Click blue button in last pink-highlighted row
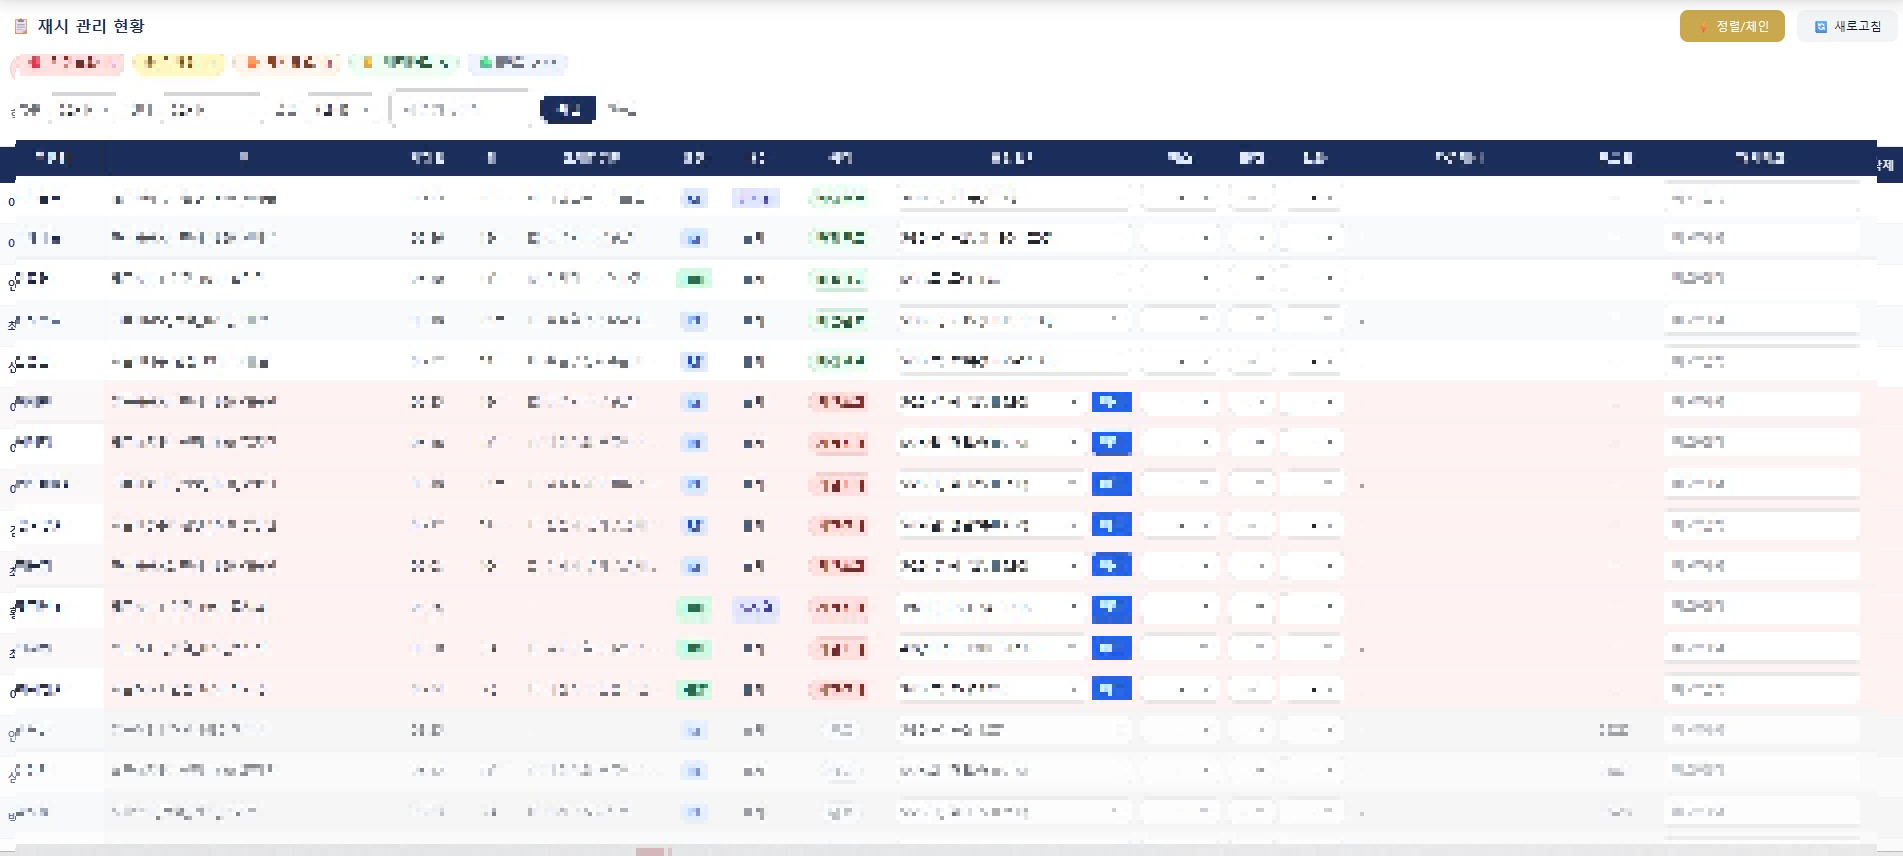Image resolution: width=1903 pixels, height=856 pixels. (x=1111, y=689)
